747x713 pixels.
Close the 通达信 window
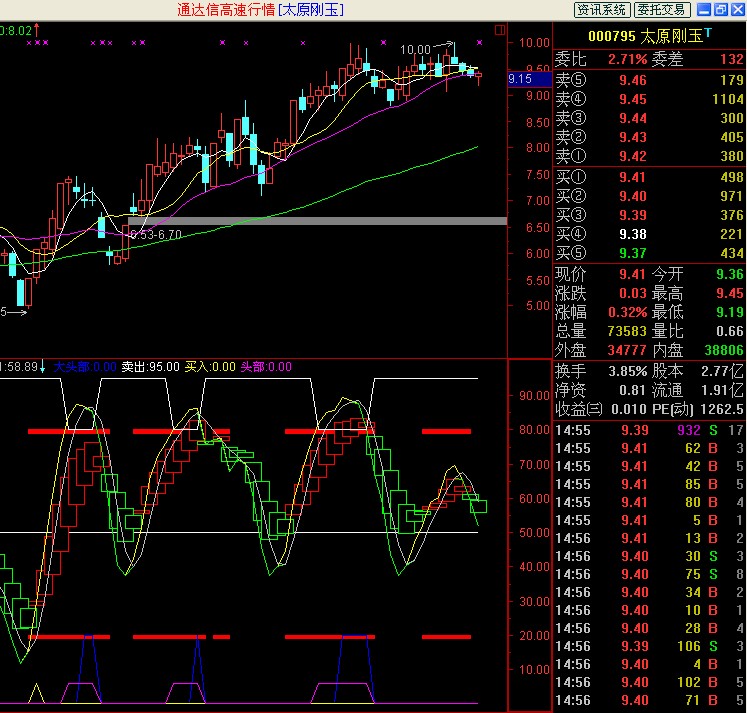pos(738,10)
